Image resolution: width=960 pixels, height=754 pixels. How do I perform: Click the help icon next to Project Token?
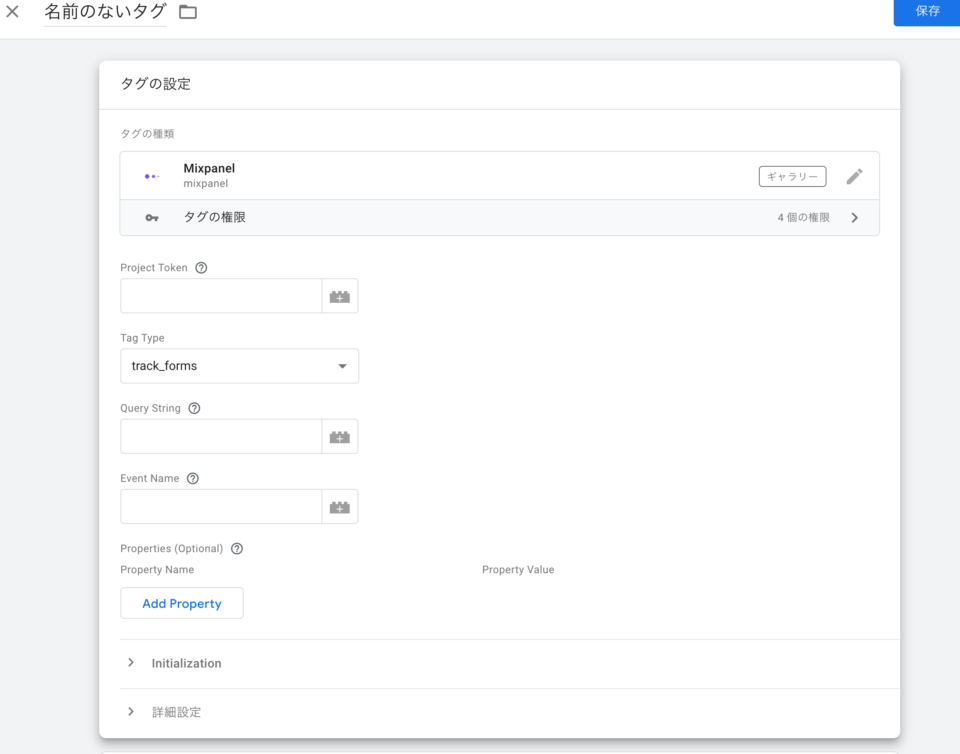pyautogui.click(x=200, y=267)
